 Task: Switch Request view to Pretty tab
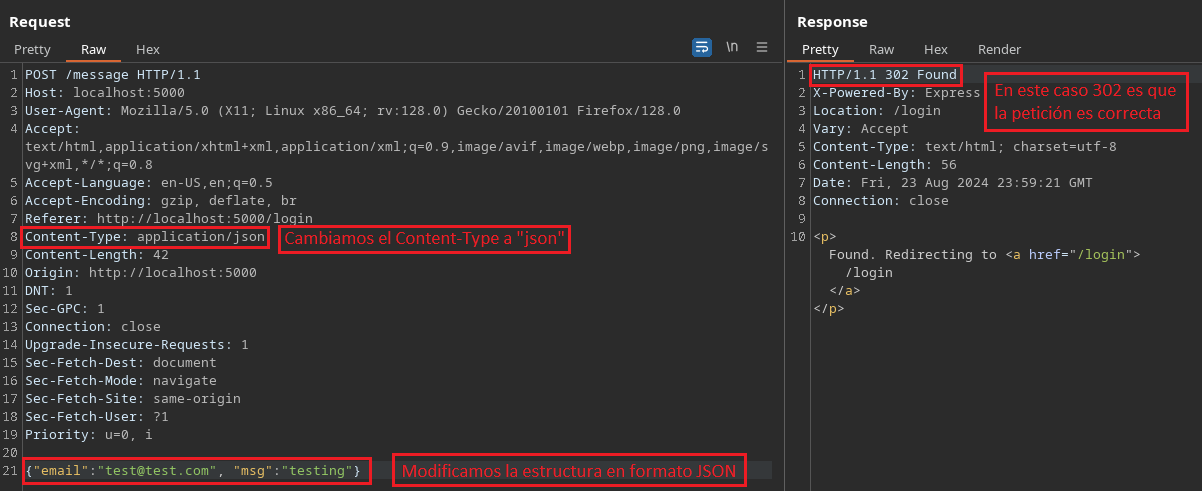[32, 49]
